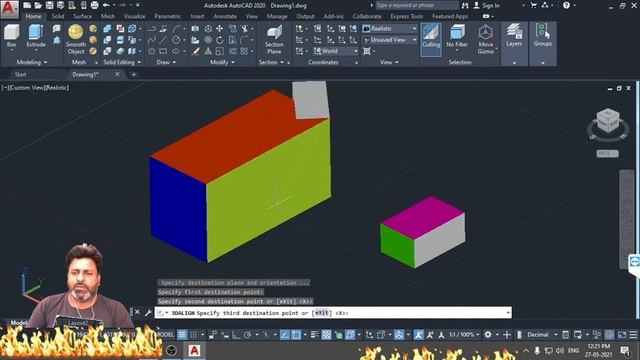Expand the Modify panel

point(222,62)
